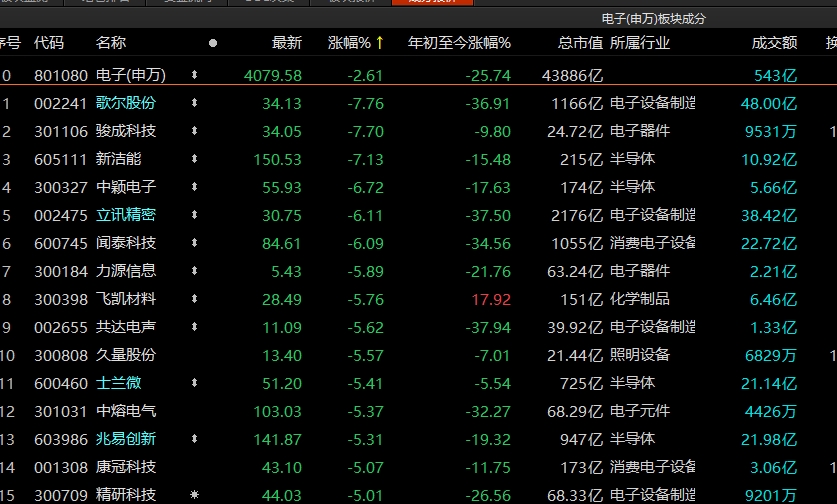Open the 立讯精密 stock link
Image resolution: width=837 pixels, height=504 pixels.
tap(125, 215)
